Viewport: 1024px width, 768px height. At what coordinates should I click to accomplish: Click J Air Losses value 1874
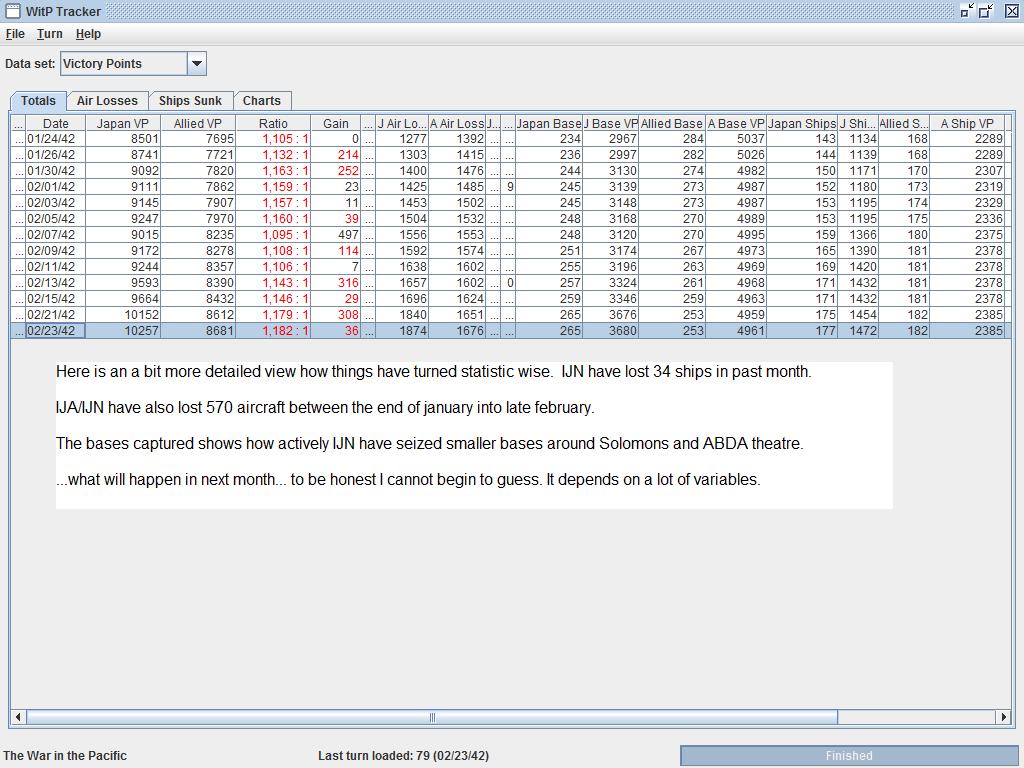pos(402,330)
